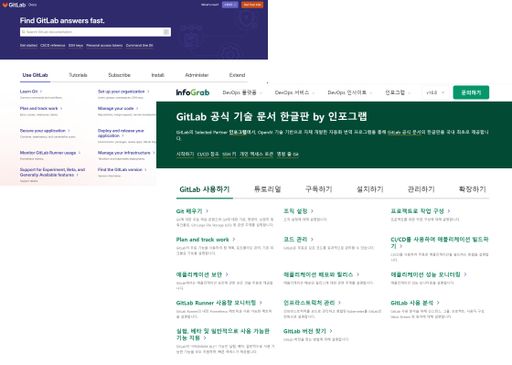512x365 pixels.
Task: Click the green 문의하기 button
Action: [x=471, y=92]
